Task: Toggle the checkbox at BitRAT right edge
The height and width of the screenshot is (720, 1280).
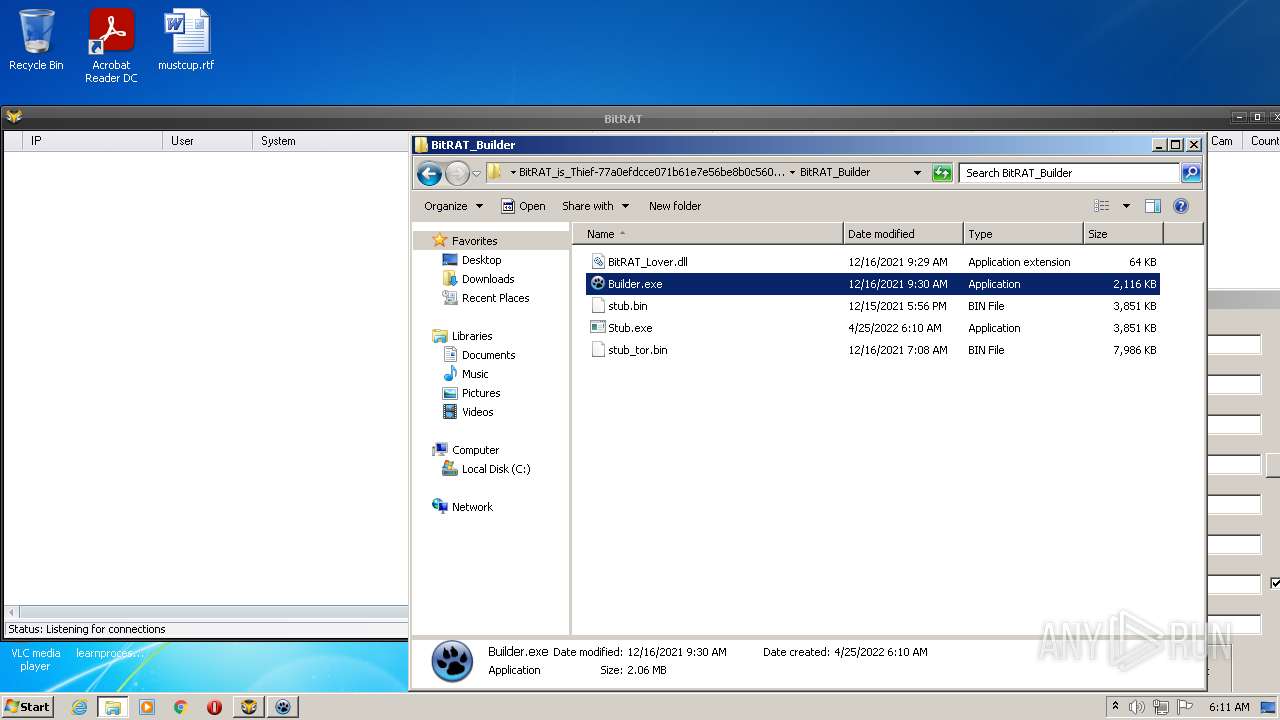Action: point(1275,583)
